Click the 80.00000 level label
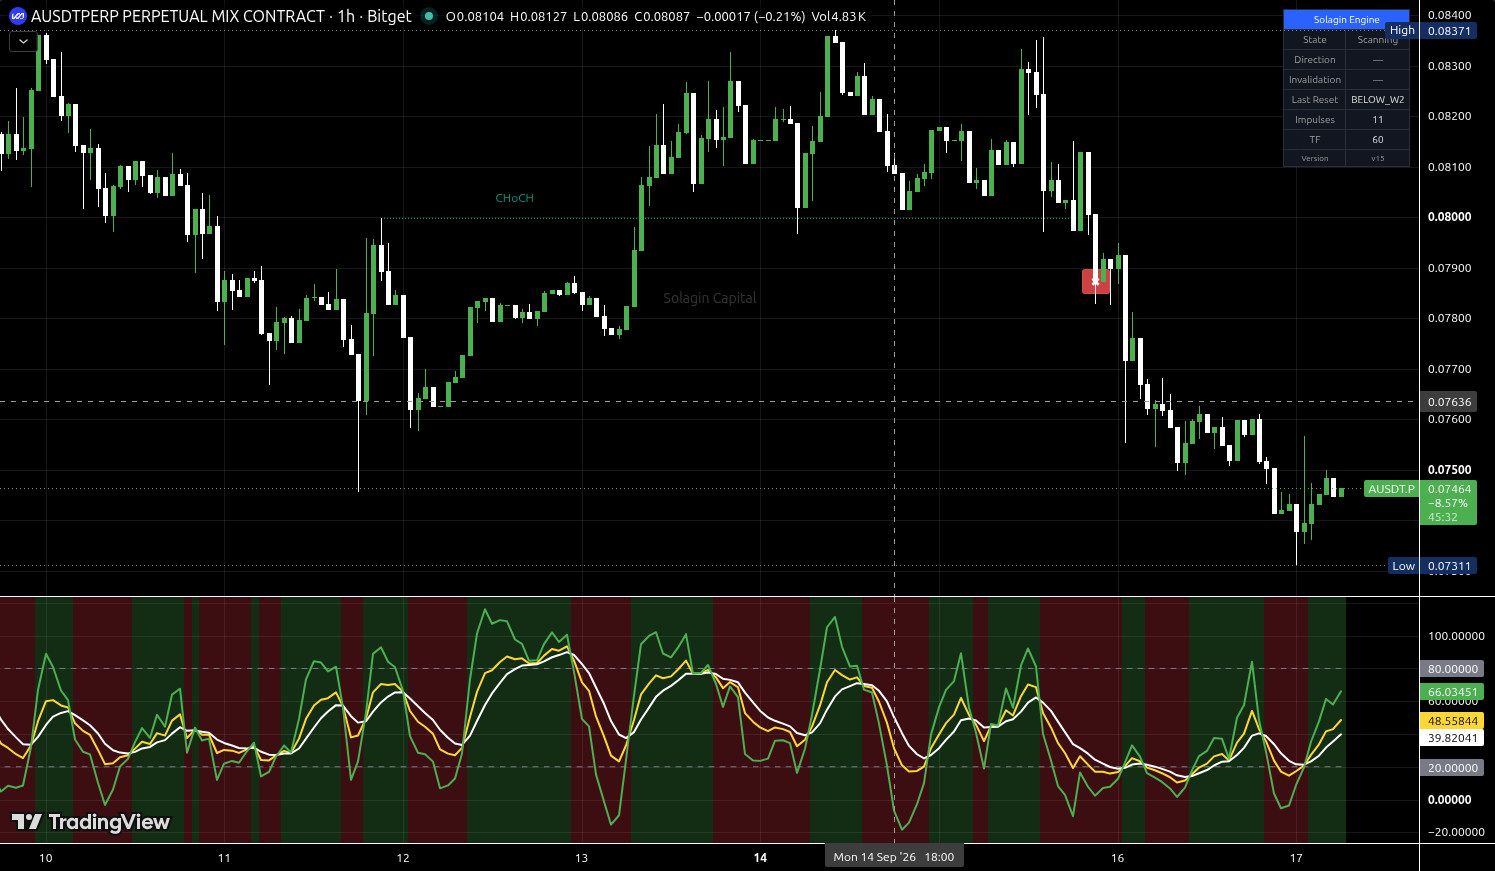 pyautogui.click(x=1453, y=669)
